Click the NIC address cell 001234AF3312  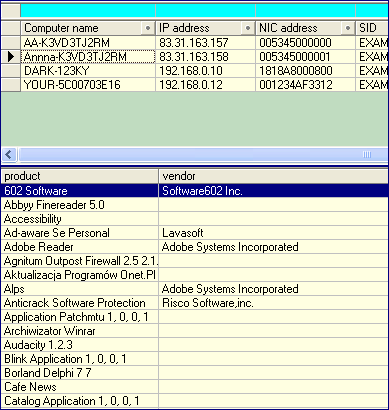305,85
